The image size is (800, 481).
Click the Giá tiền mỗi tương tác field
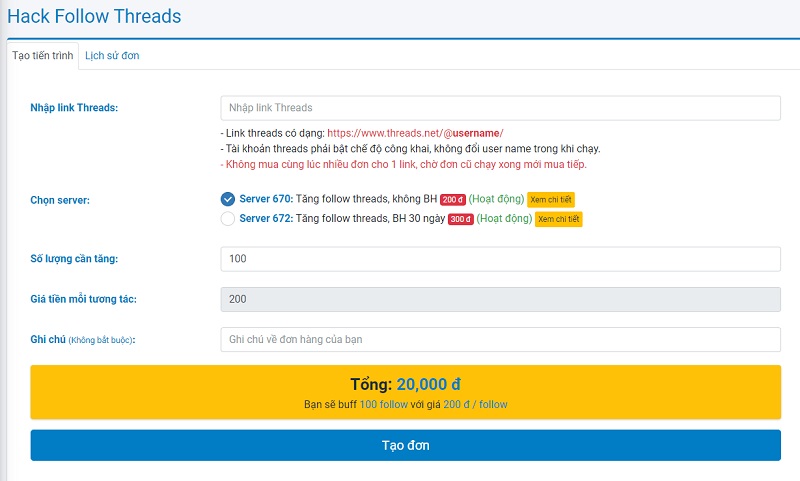500,299
